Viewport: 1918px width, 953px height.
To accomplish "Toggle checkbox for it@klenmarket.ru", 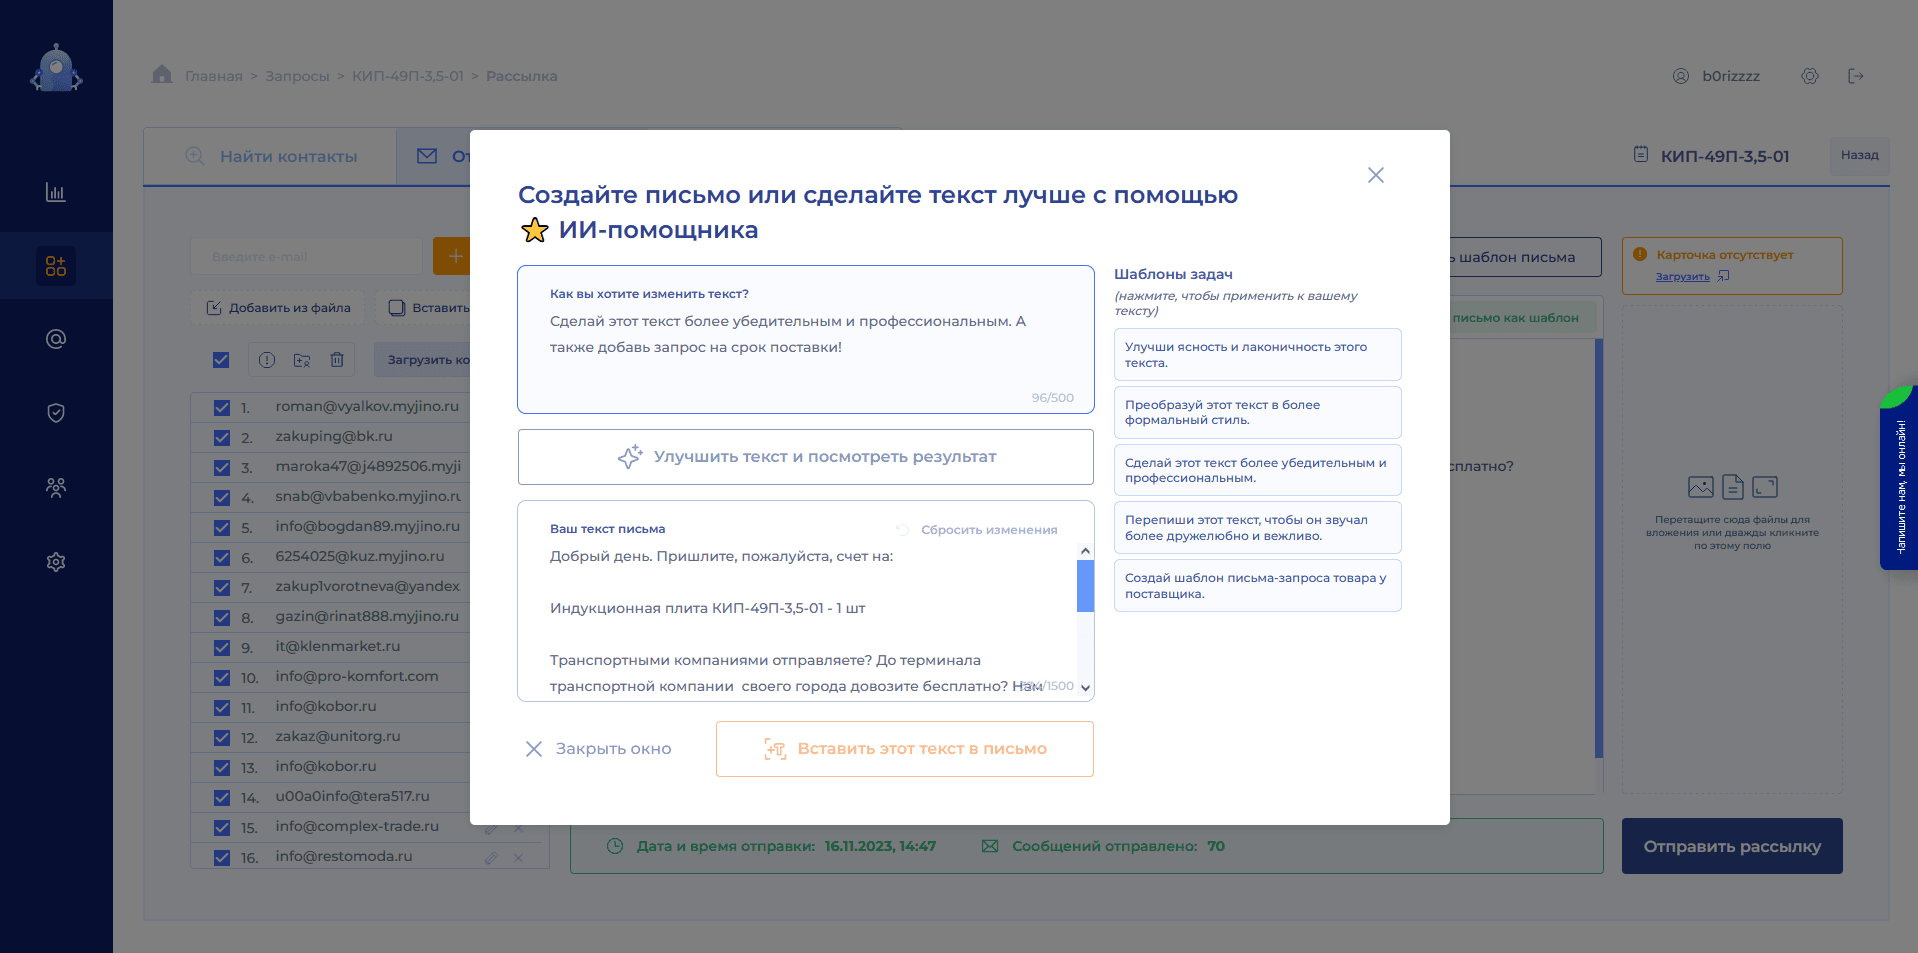I will pos(222,648).
